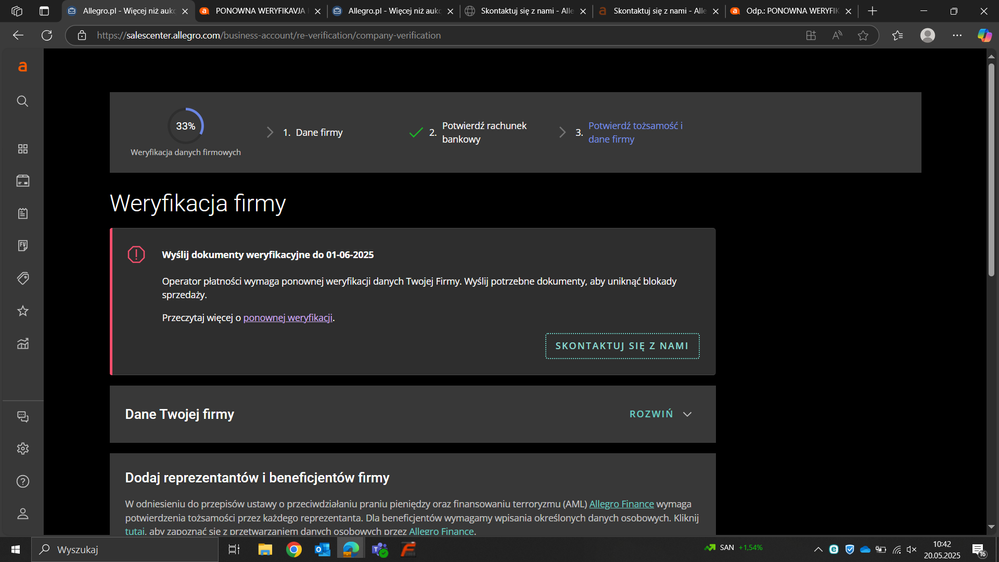This screenshot has width=999, height=562.
Task: Follow the ponownej weryfikacji link
Action: [x=287, y=318]
